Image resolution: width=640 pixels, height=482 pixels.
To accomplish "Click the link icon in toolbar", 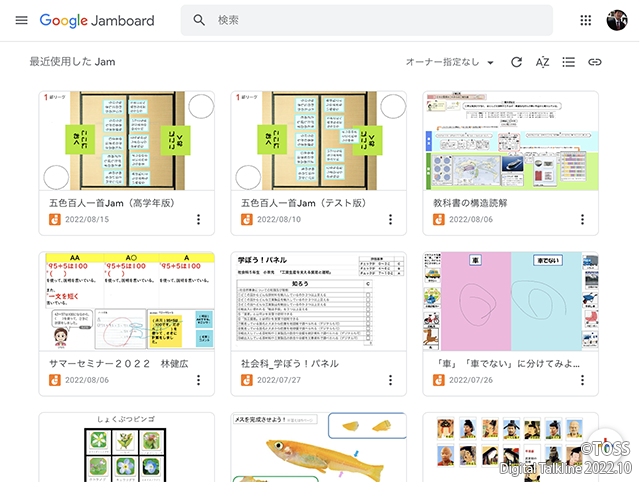I will point(594,62).
